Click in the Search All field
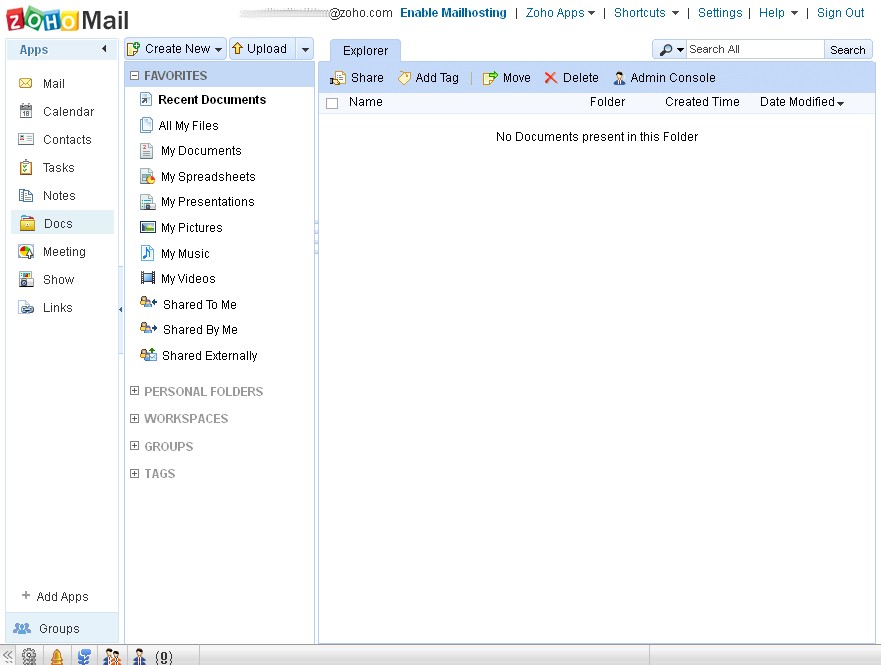This screenshot has width=881, height=665. 755,49
